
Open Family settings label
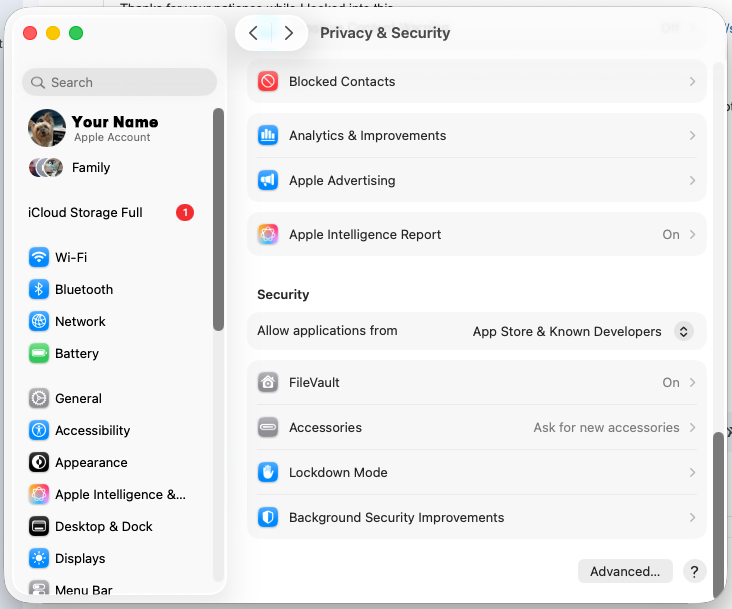[x=91, y=168]
